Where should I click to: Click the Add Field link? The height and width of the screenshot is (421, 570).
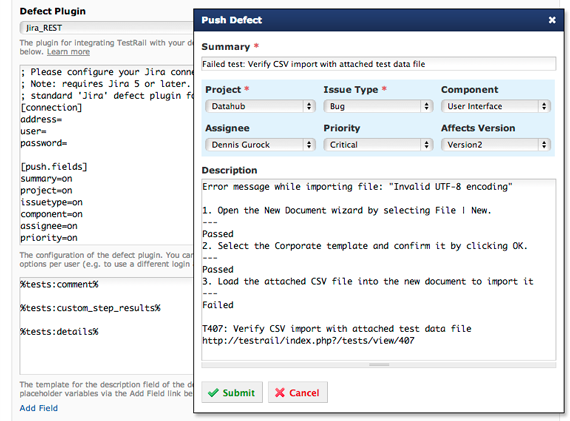pyautogui.click(x=39, y=408)
